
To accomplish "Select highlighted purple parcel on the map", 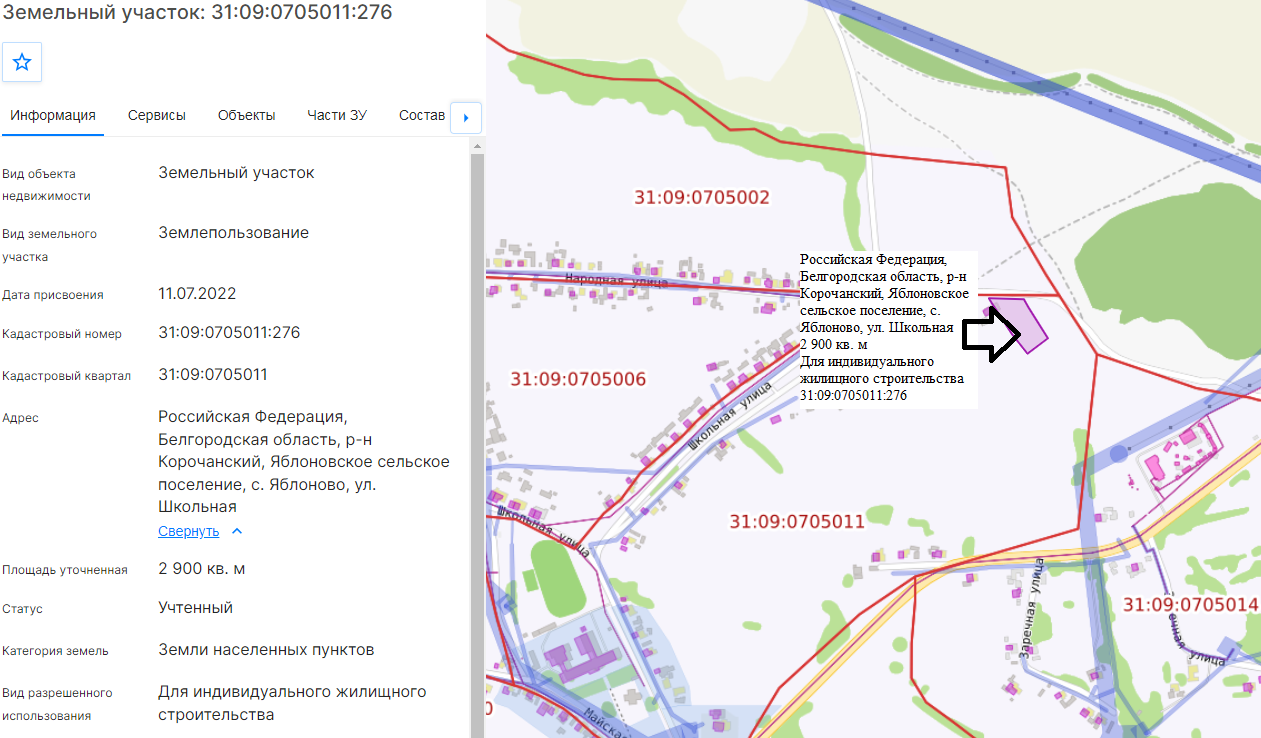I will 1020,322.
